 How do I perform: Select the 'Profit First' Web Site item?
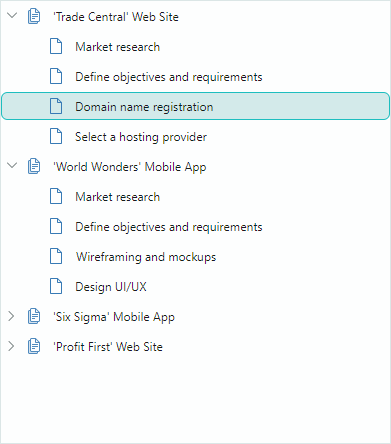point(108,347)
